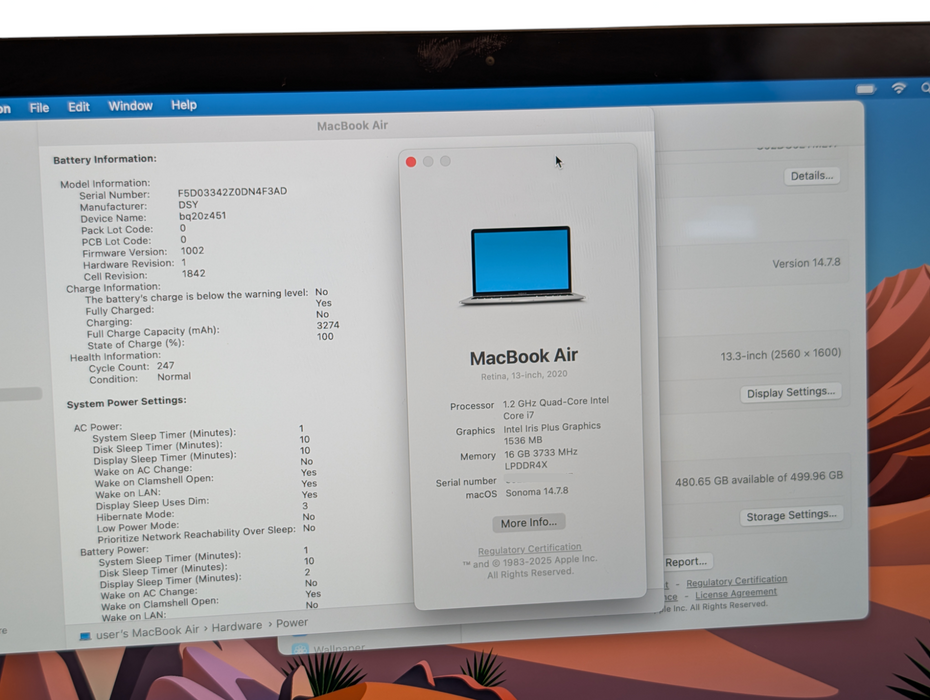
Task: Click the Report... button in System Settings
Action: (x=686, y=562)
